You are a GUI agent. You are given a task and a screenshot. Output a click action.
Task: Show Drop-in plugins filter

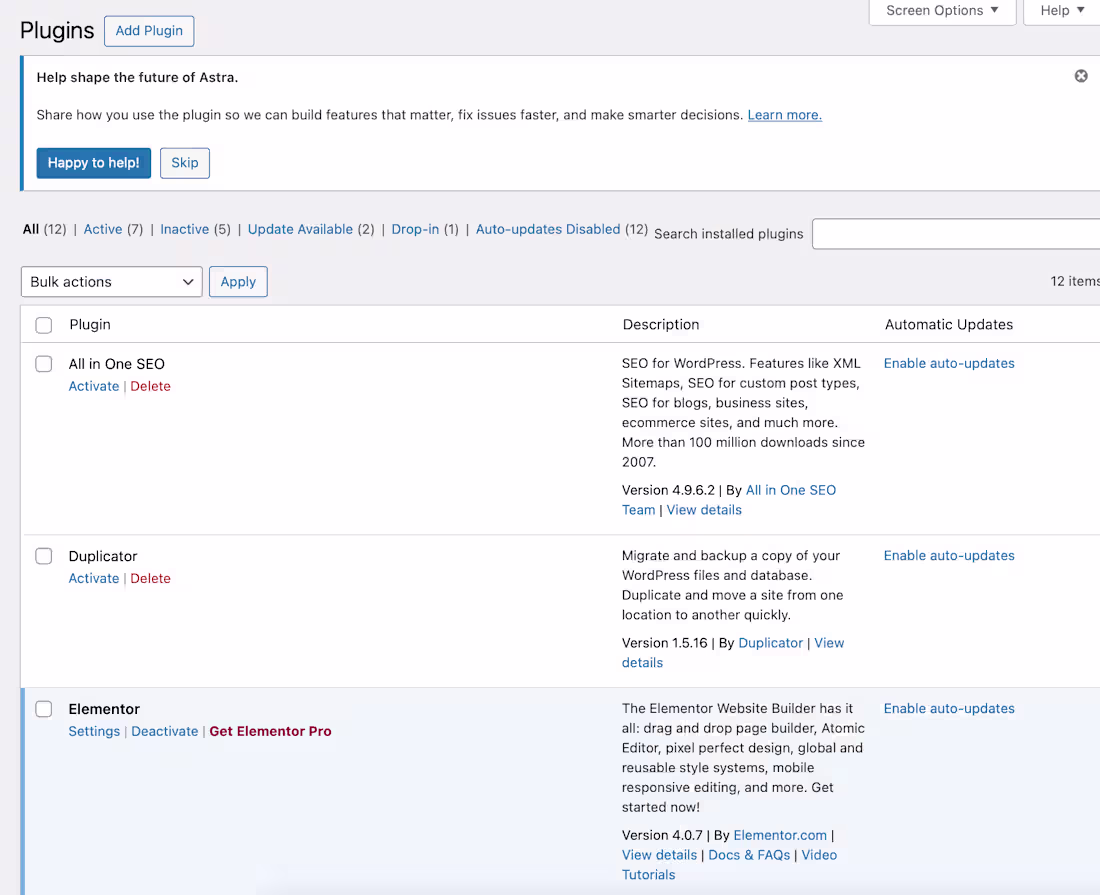click(415, 229)
